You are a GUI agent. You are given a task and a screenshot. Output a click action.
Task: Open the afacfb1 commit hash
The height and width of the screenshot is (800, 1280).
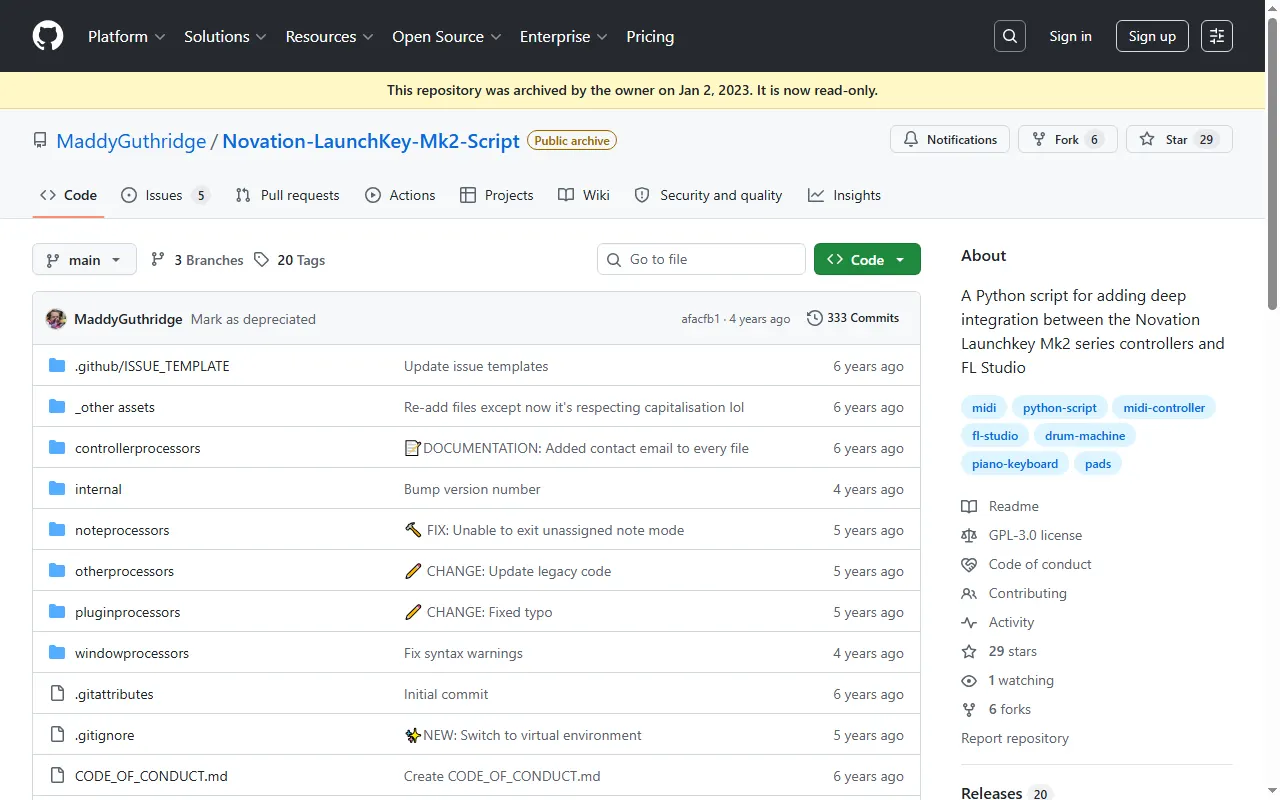tap(700, 319)
